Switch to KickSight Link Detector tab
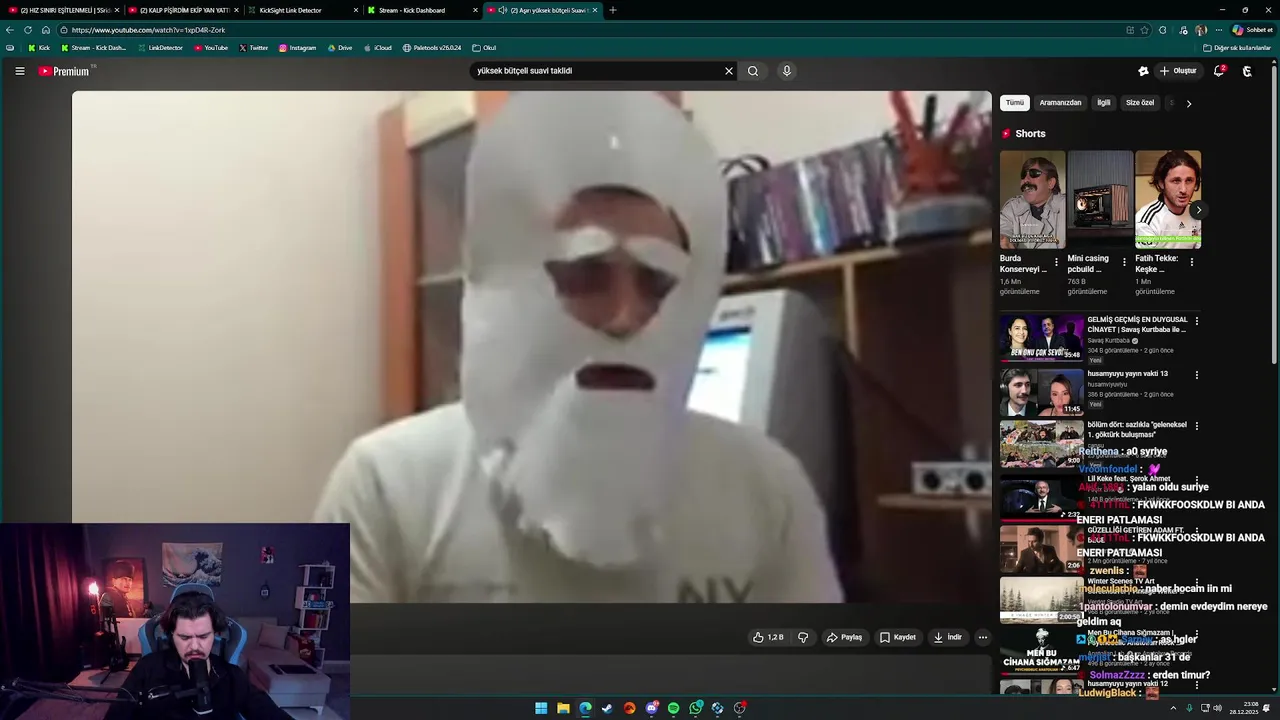 pos(303,10)
